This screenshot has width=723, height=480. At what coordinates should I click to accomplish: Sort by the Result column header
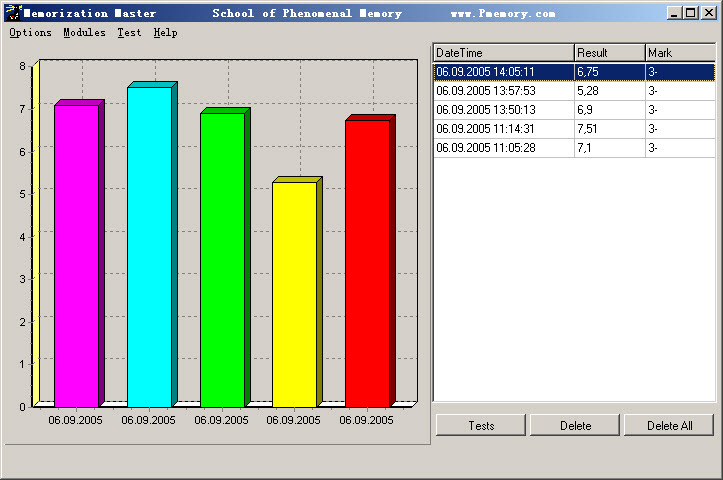point(610,53)
